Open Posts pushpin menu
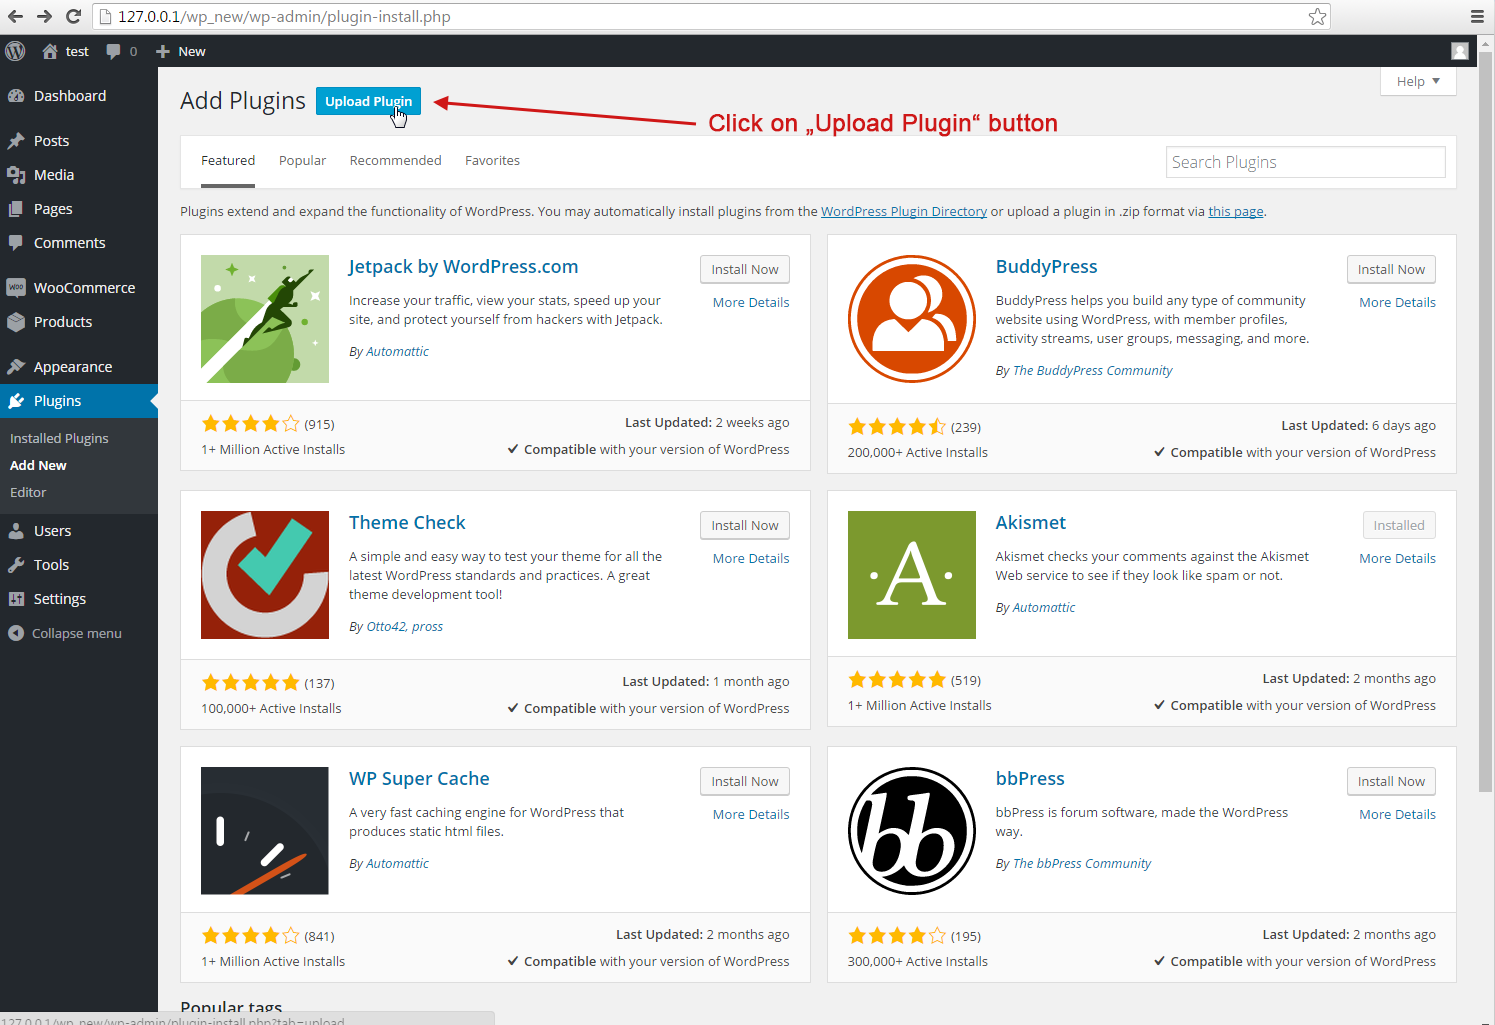Image resolution: width=1495 pixels, height=1025 pixels. (16, 141)
